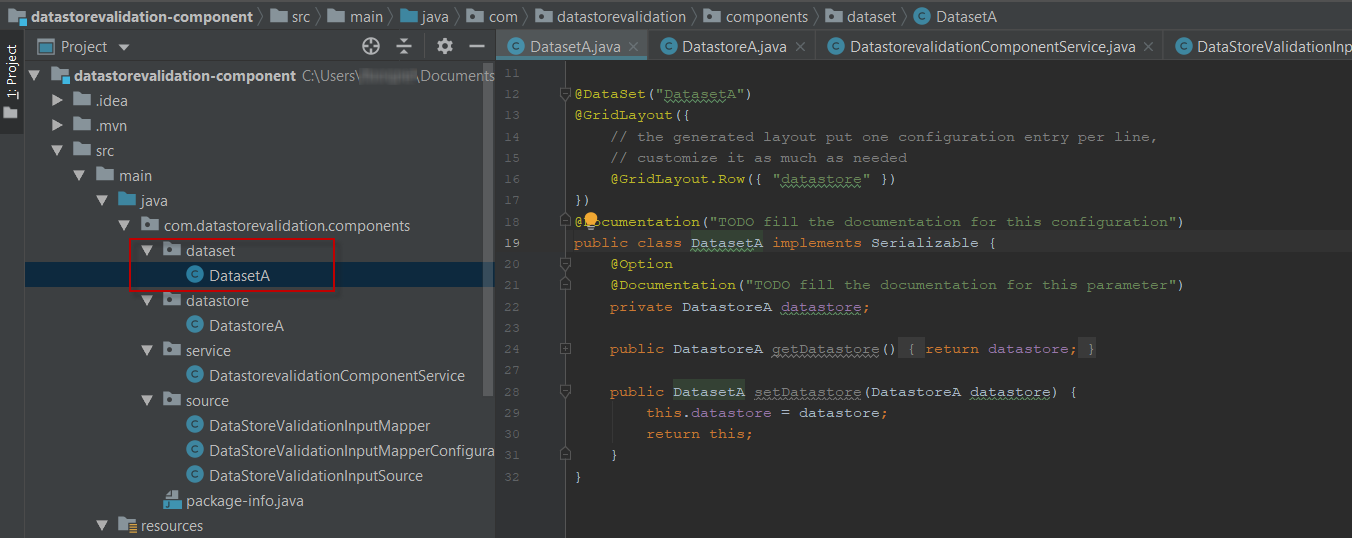Viewport: 1352px width, 538px height.
Task: Hide the Project panel with minimize icon
Action: tap(477, 46)
